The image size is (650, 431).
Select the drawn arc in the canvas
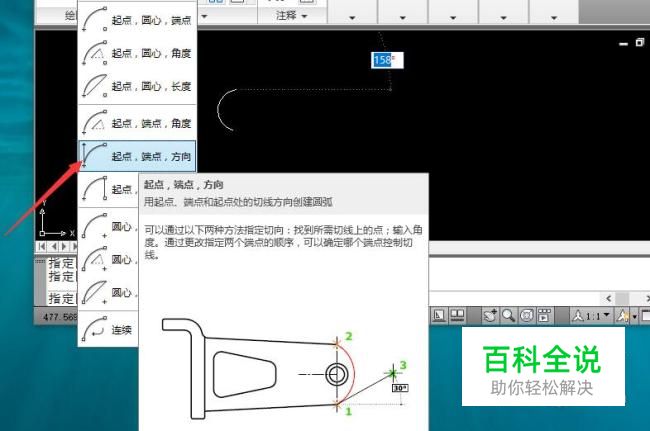(218, 109)
